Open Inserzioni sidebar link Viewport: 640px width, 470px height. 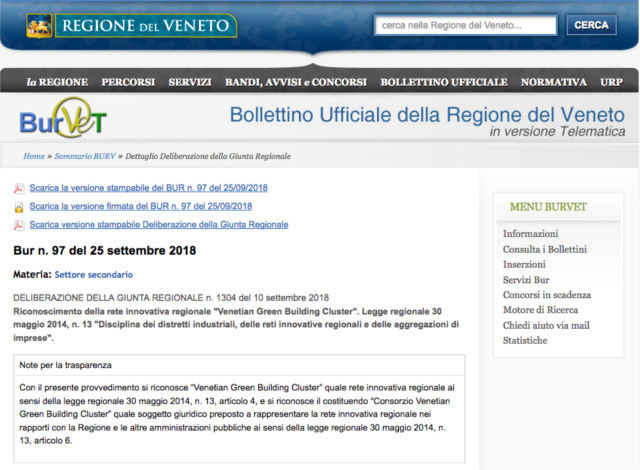[x=524, y=264]
